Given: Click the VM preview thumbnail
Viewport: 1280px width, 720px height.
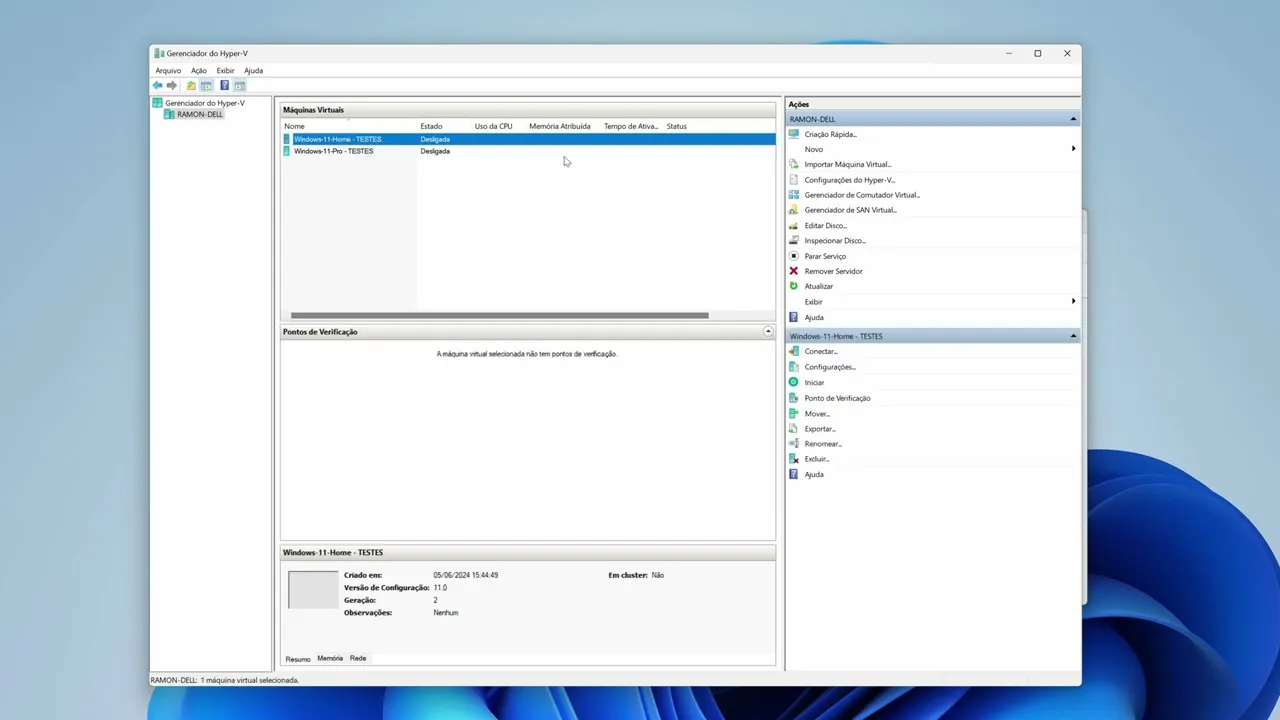Looking at the screenshot, I should pos(313,590).
